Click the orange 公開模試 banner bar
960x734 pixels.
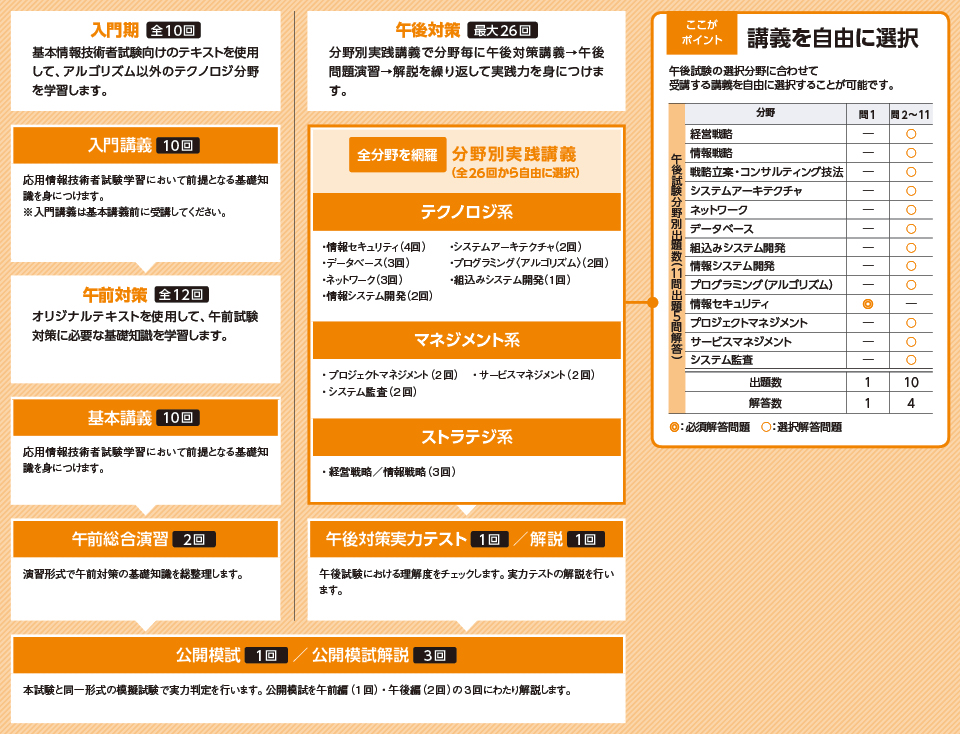click(317, 655)
